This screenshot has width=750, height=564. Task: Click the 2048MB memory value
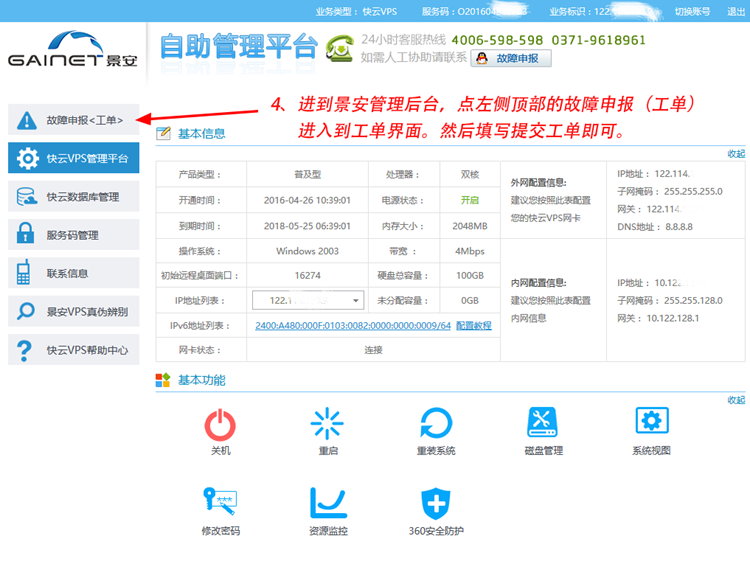(470, 226)
